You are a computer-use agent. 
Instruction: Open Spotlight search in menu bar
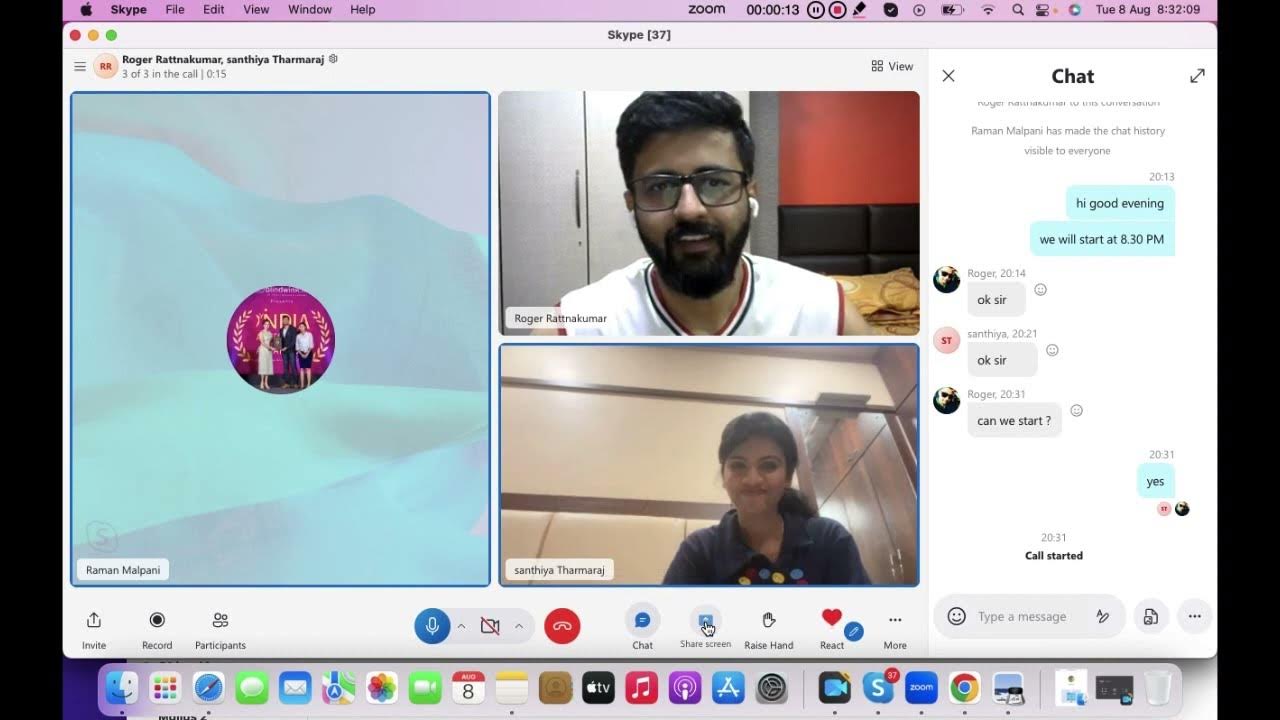[1018, 9]
